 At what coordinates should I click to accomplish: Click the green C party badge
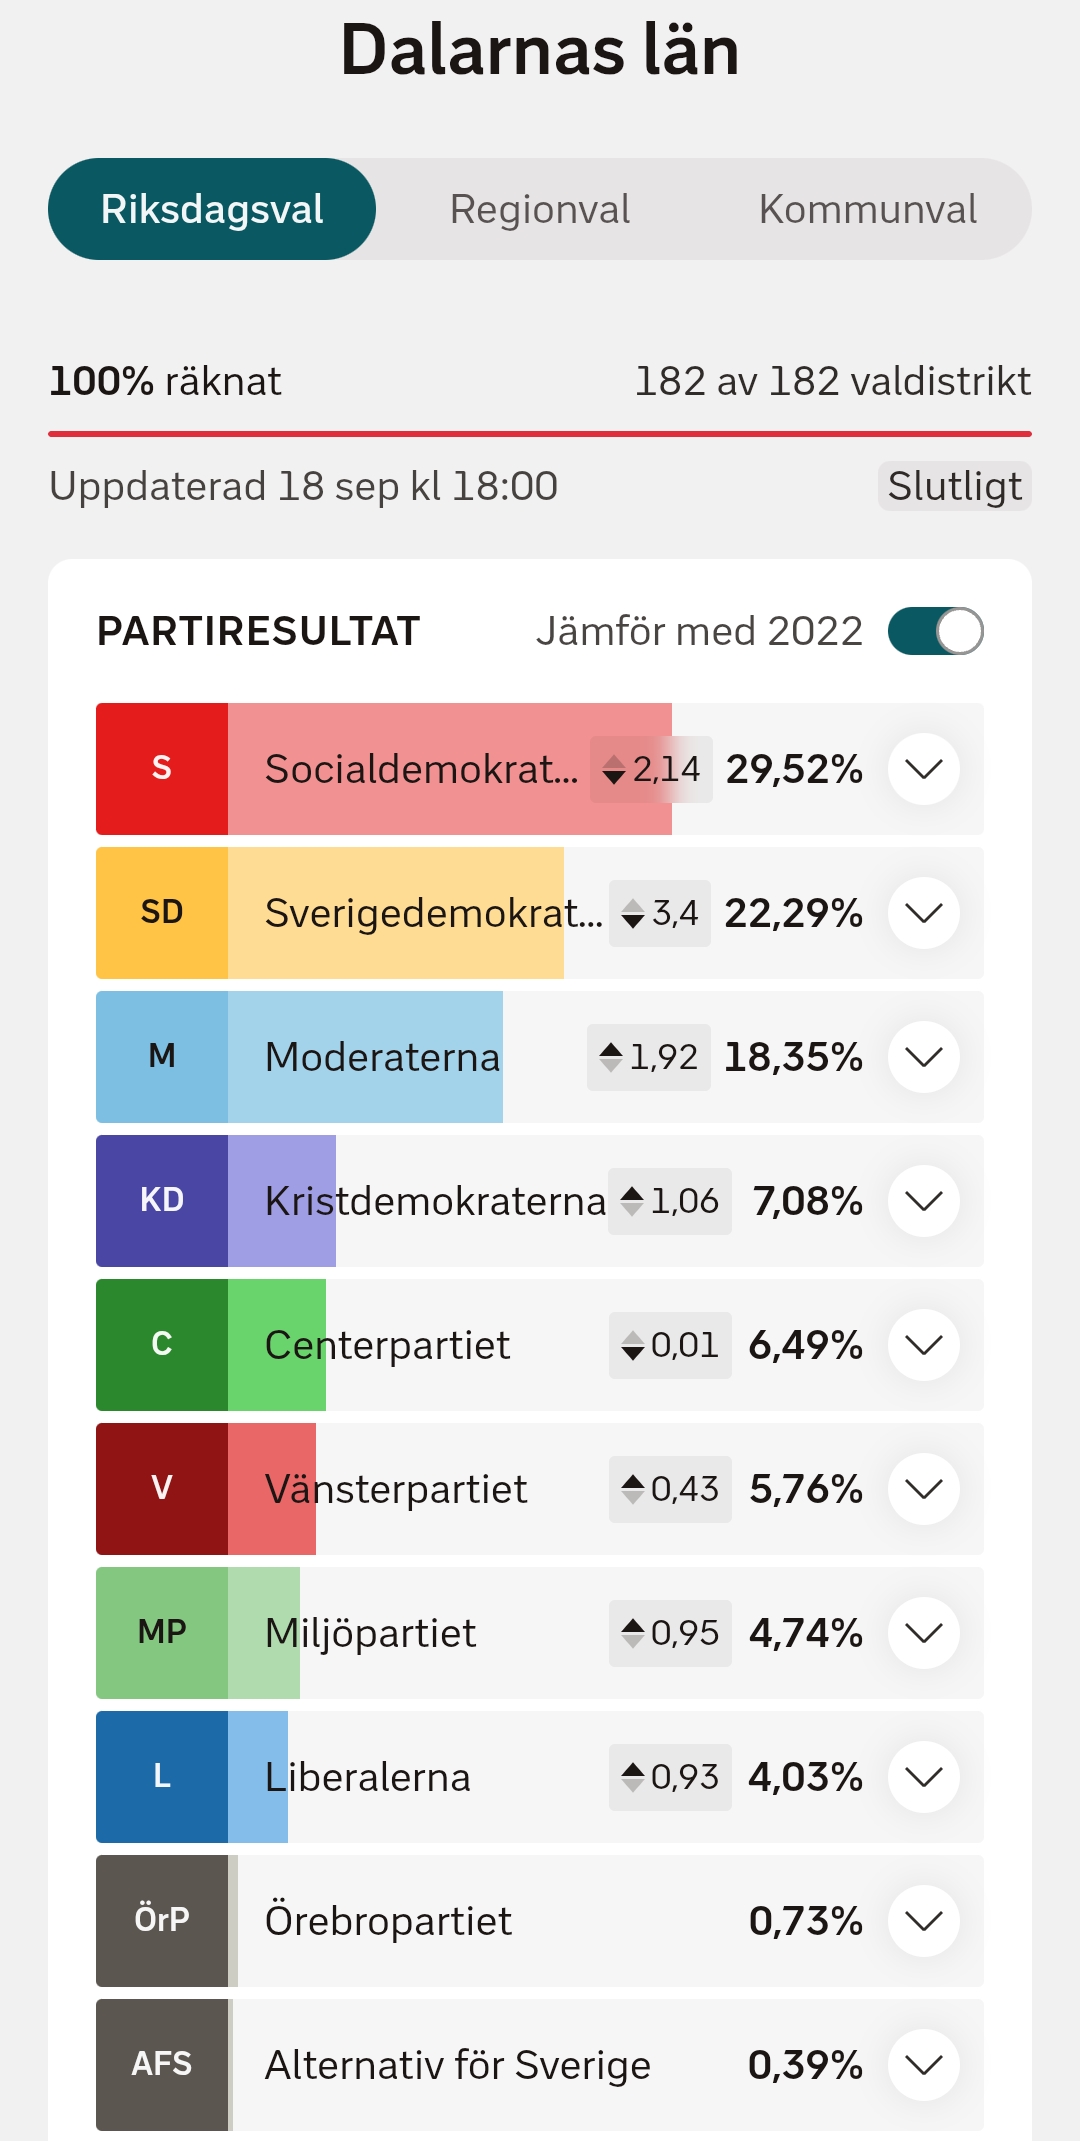pos(162,1345)
